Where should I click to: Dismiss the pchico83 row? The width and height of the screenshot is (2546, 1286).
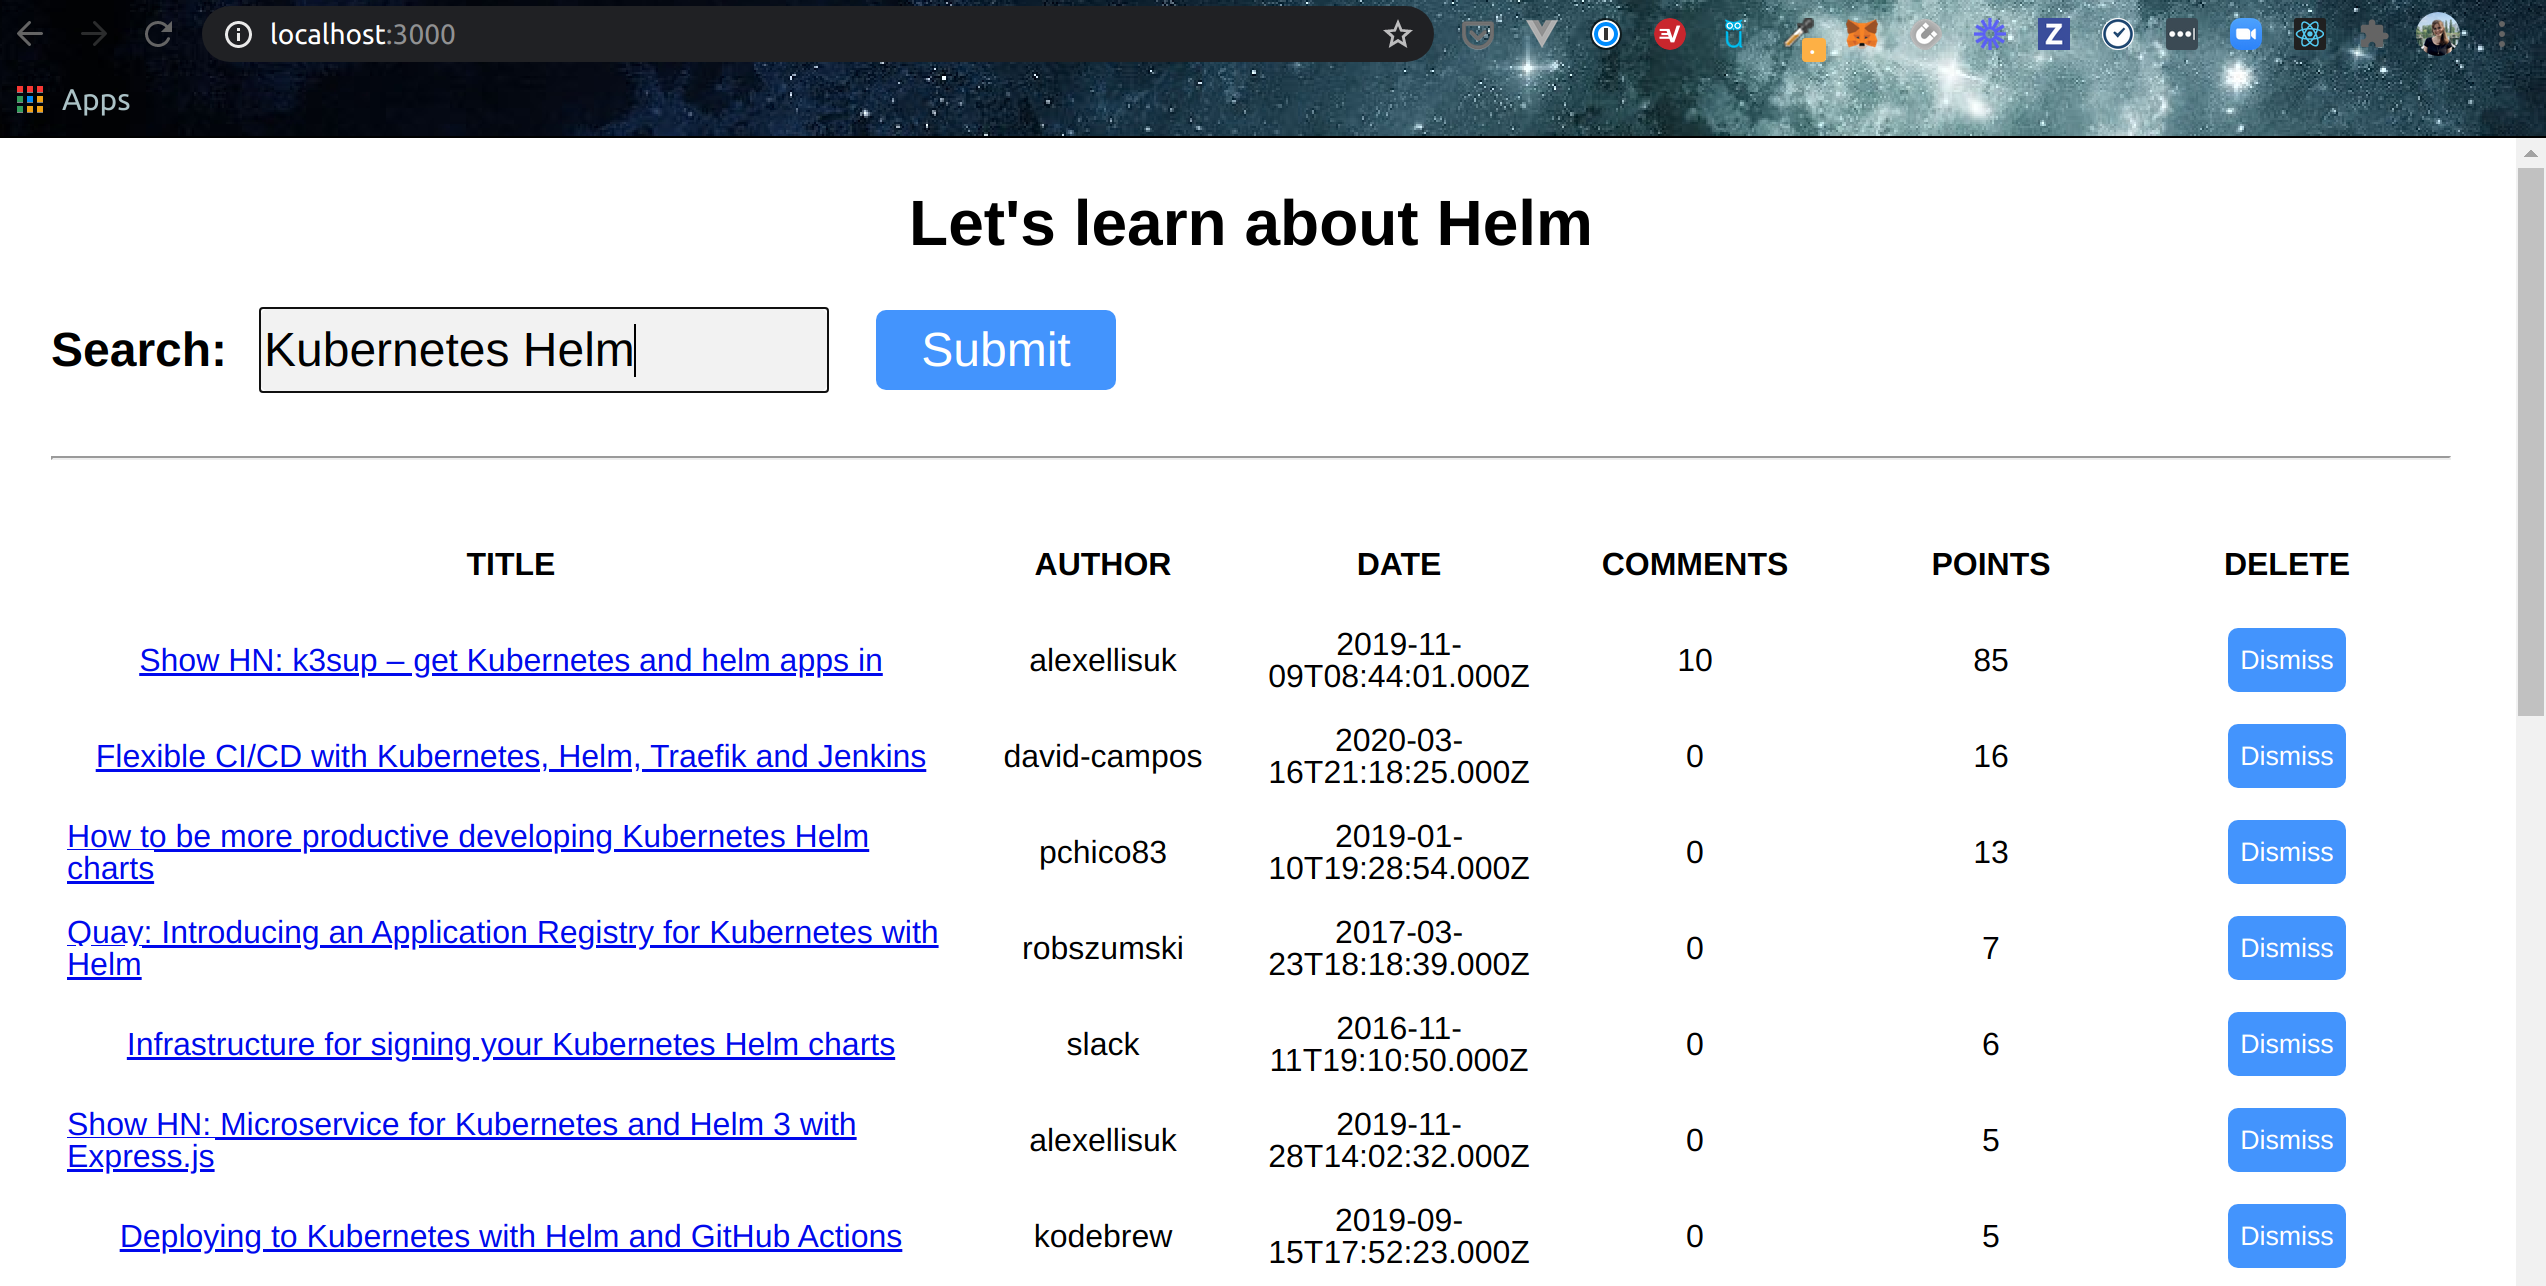(x=2286, y=852)
